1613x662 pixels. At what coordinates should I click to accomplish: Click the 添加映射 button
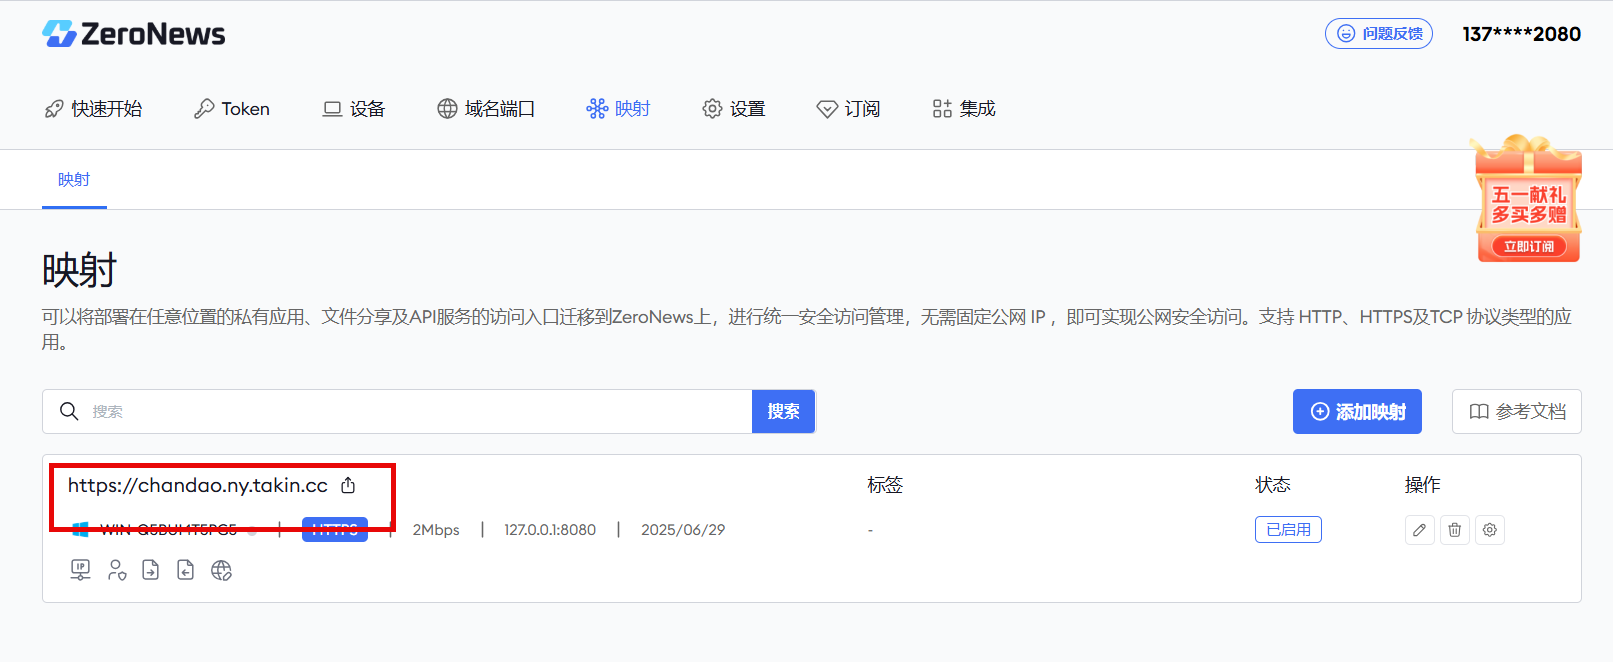[1357, 411]
